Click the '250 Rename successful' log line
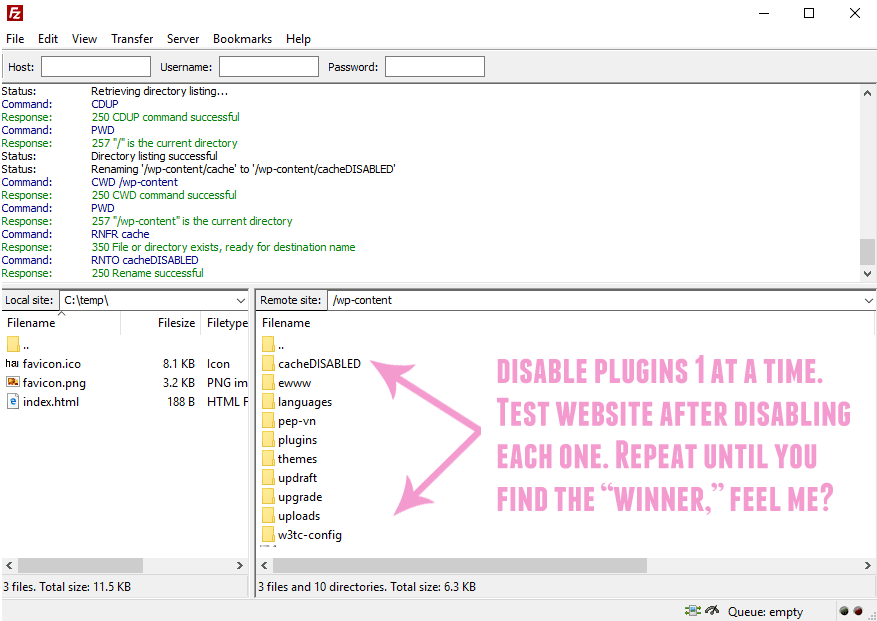Viewport: 877px width, 621px height. coord(148,273)
